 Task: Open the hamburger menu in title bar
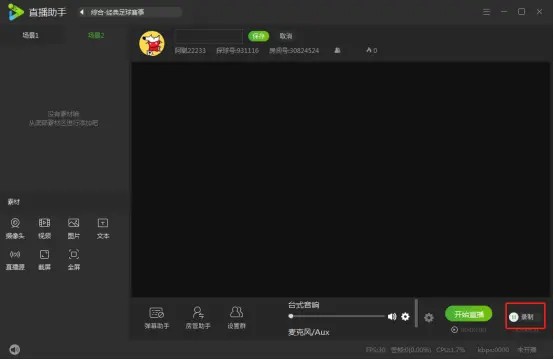click(x=486, y=12)
